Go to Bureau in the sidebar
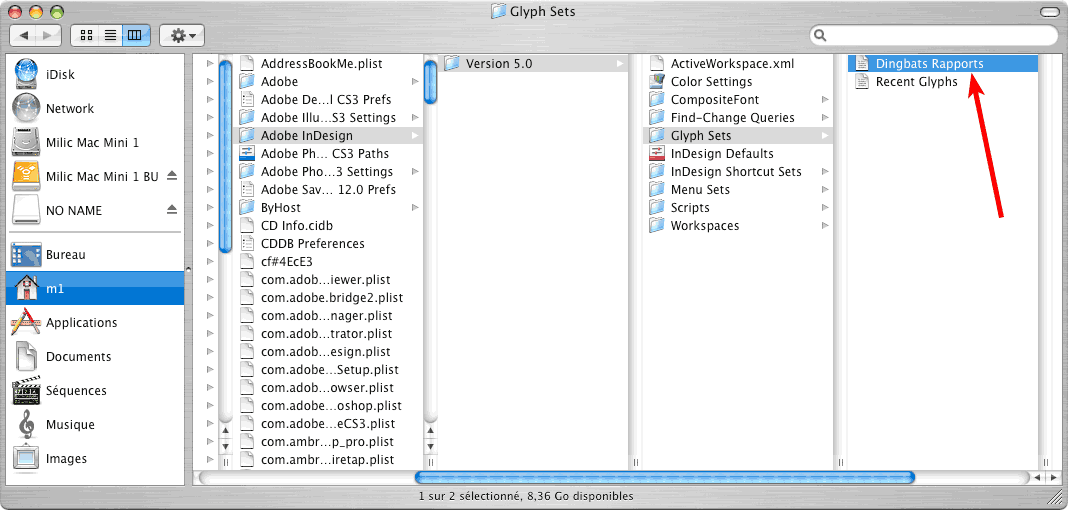The height and width of the screenshot is (510, 1068). pos(65,255)
